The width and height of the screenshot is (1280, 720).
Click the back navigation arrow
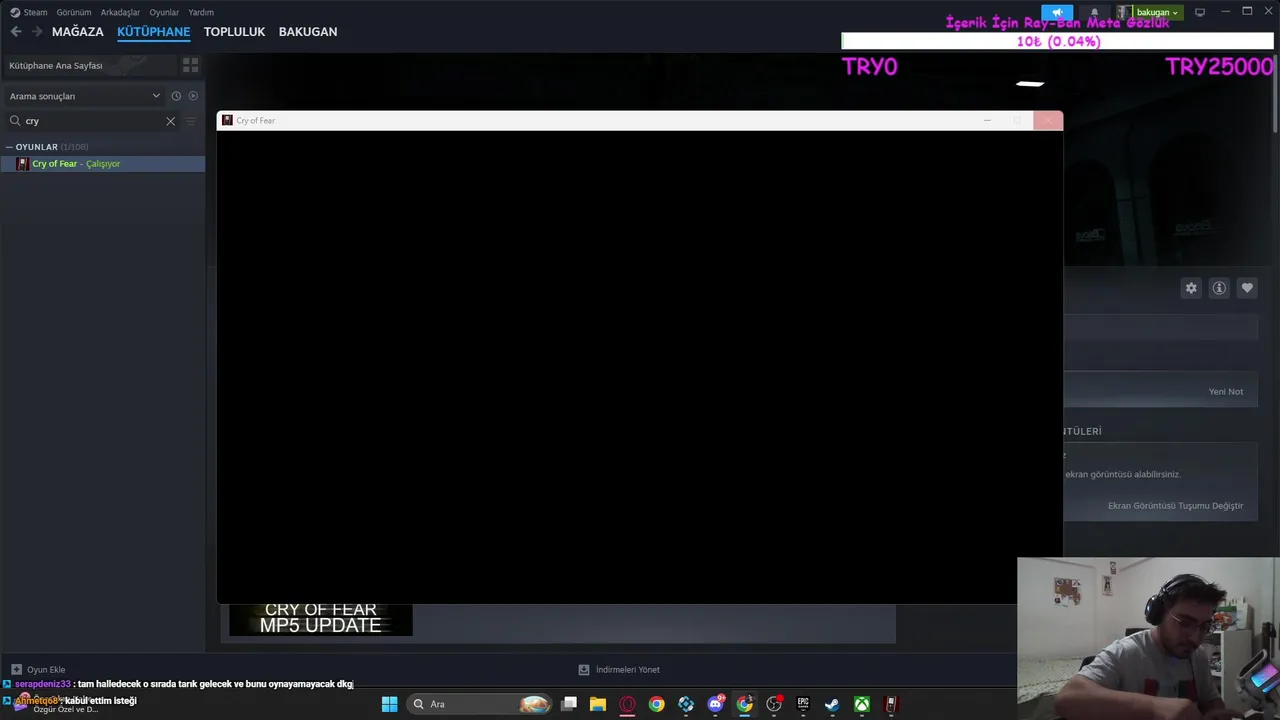[x=16, y=32]
